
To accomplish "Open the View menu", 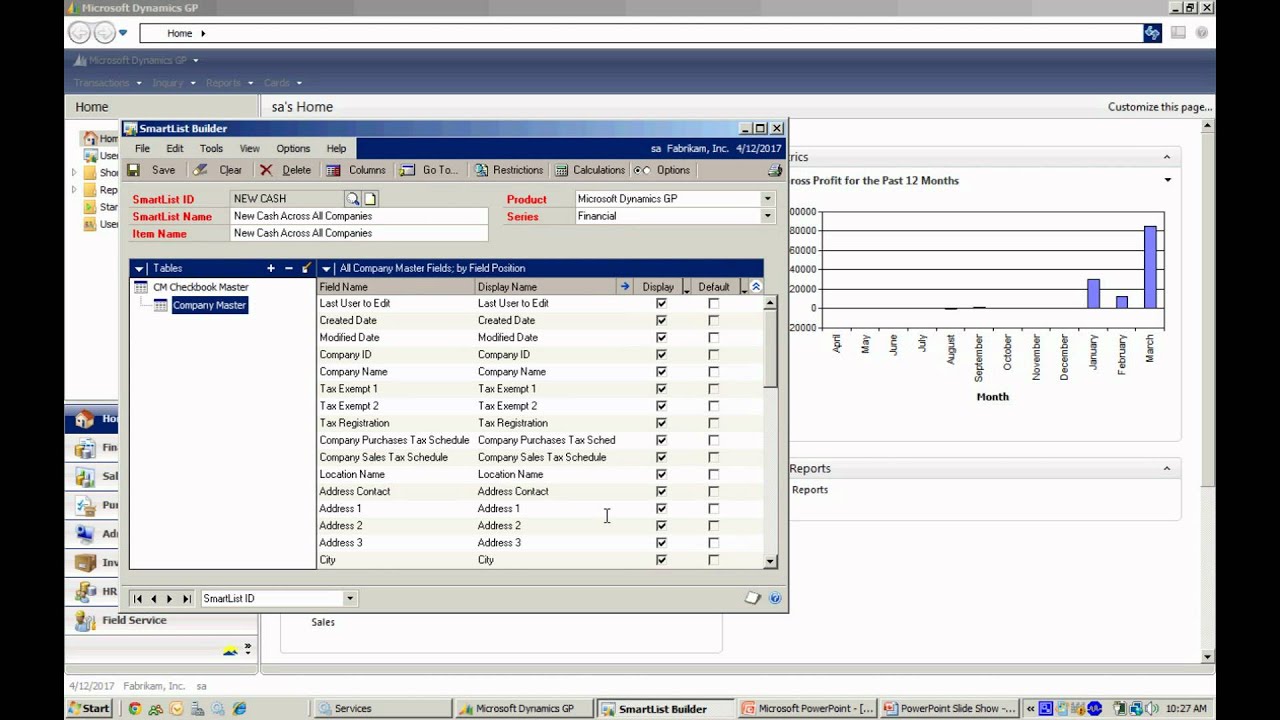I will pyautogui.click(x=249, y=148).
